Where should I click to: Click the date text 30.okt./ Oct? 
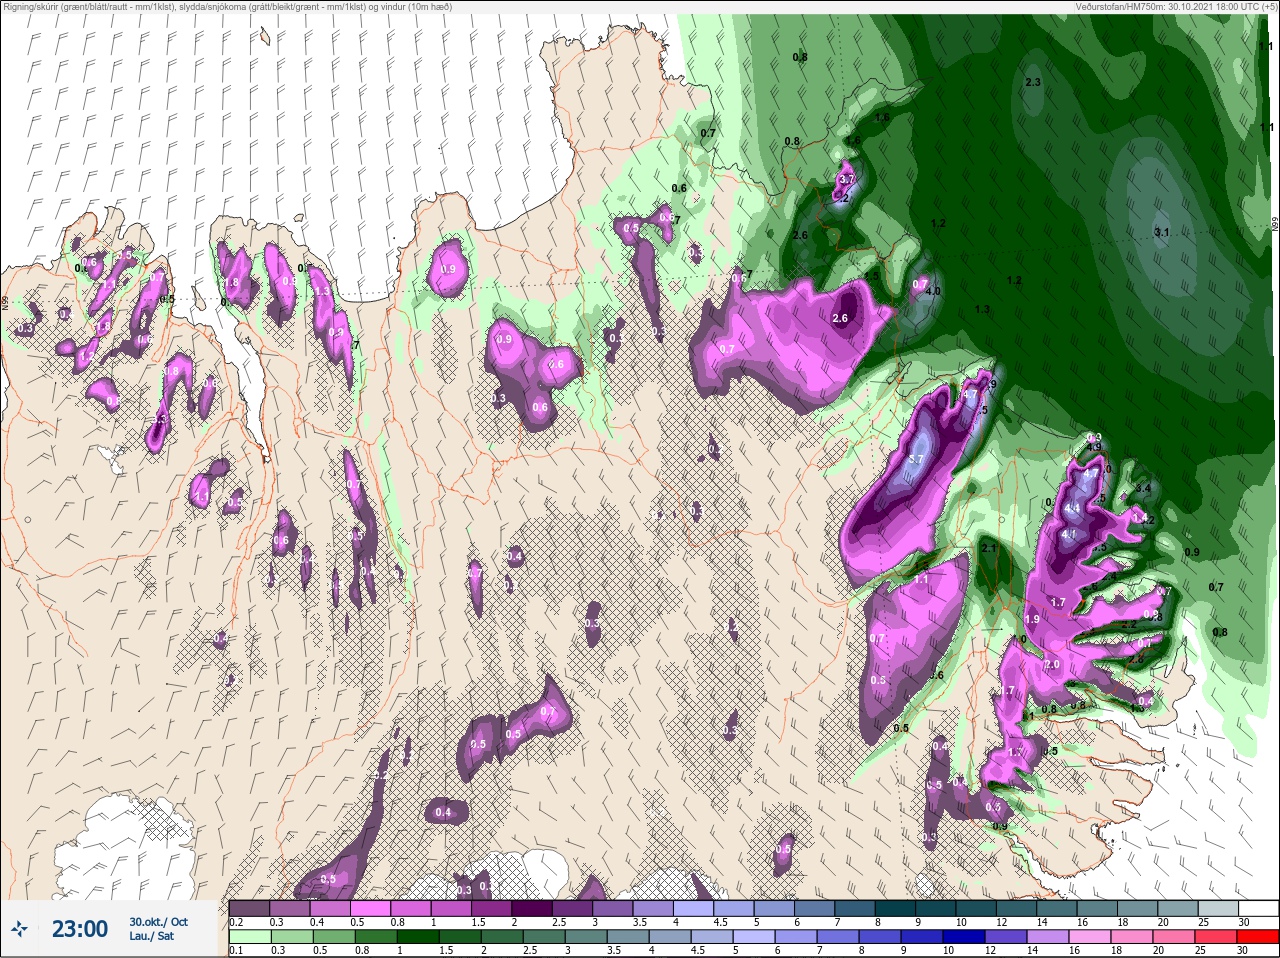(158, 921)
